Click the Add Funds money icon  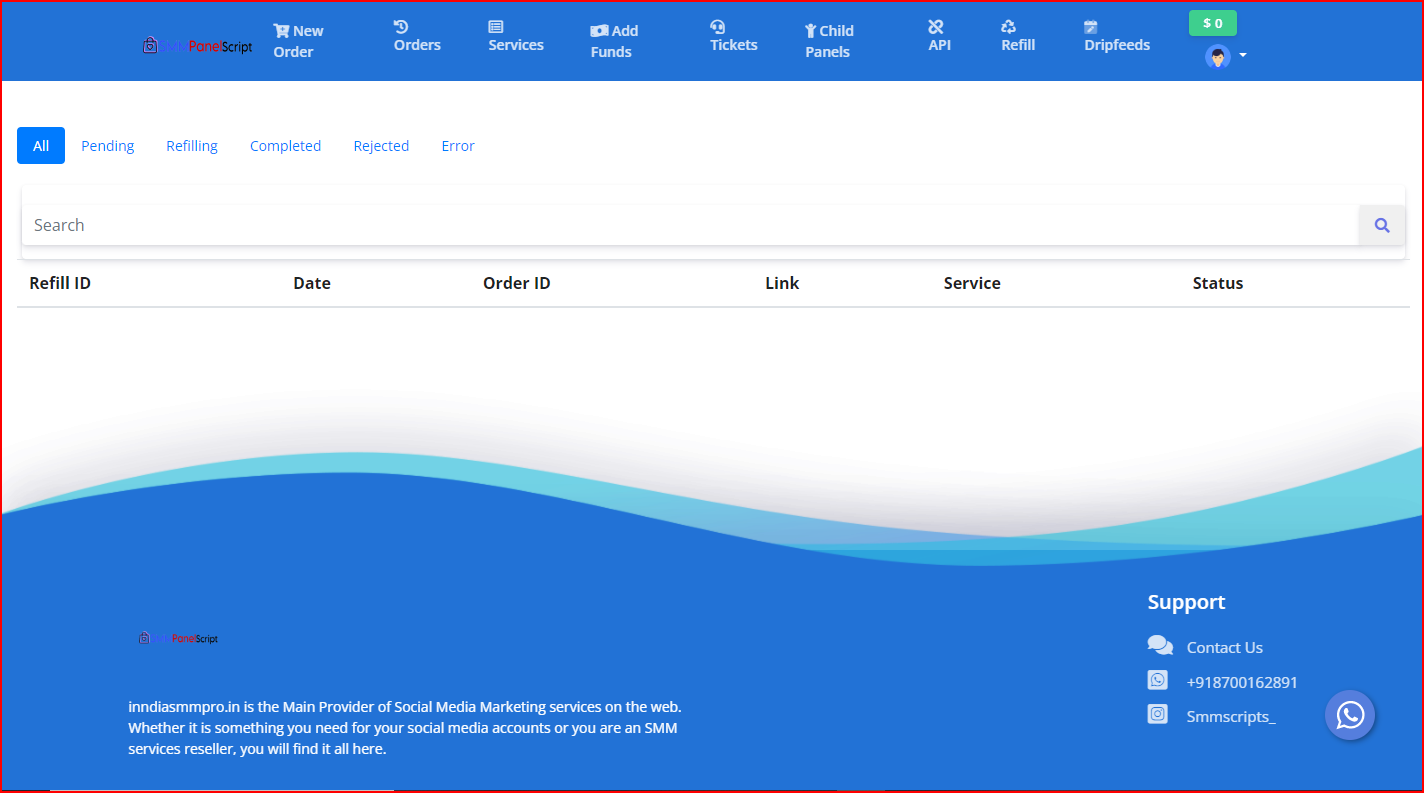[x=599, y=31]
